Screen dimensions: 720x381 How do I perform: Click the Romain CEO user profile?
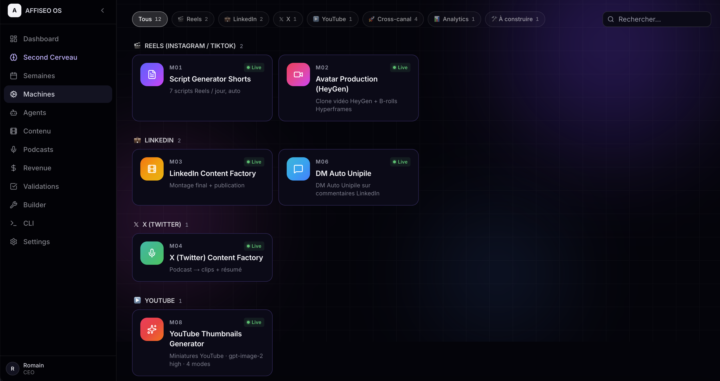[x=58, y=368]
